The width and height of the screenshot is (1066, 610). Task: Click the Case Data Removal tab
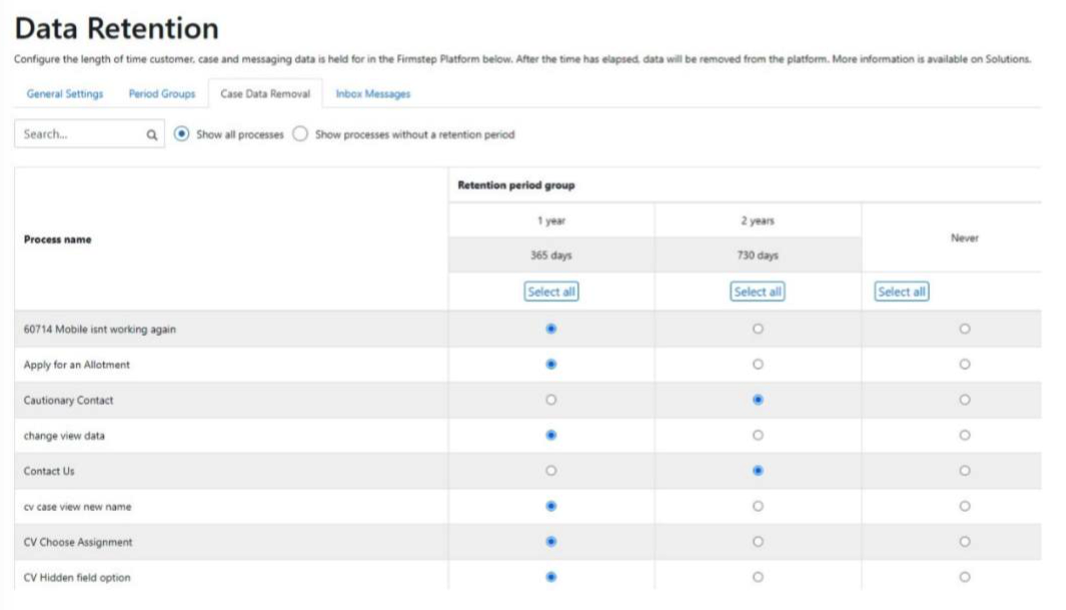tap(265, 94)
